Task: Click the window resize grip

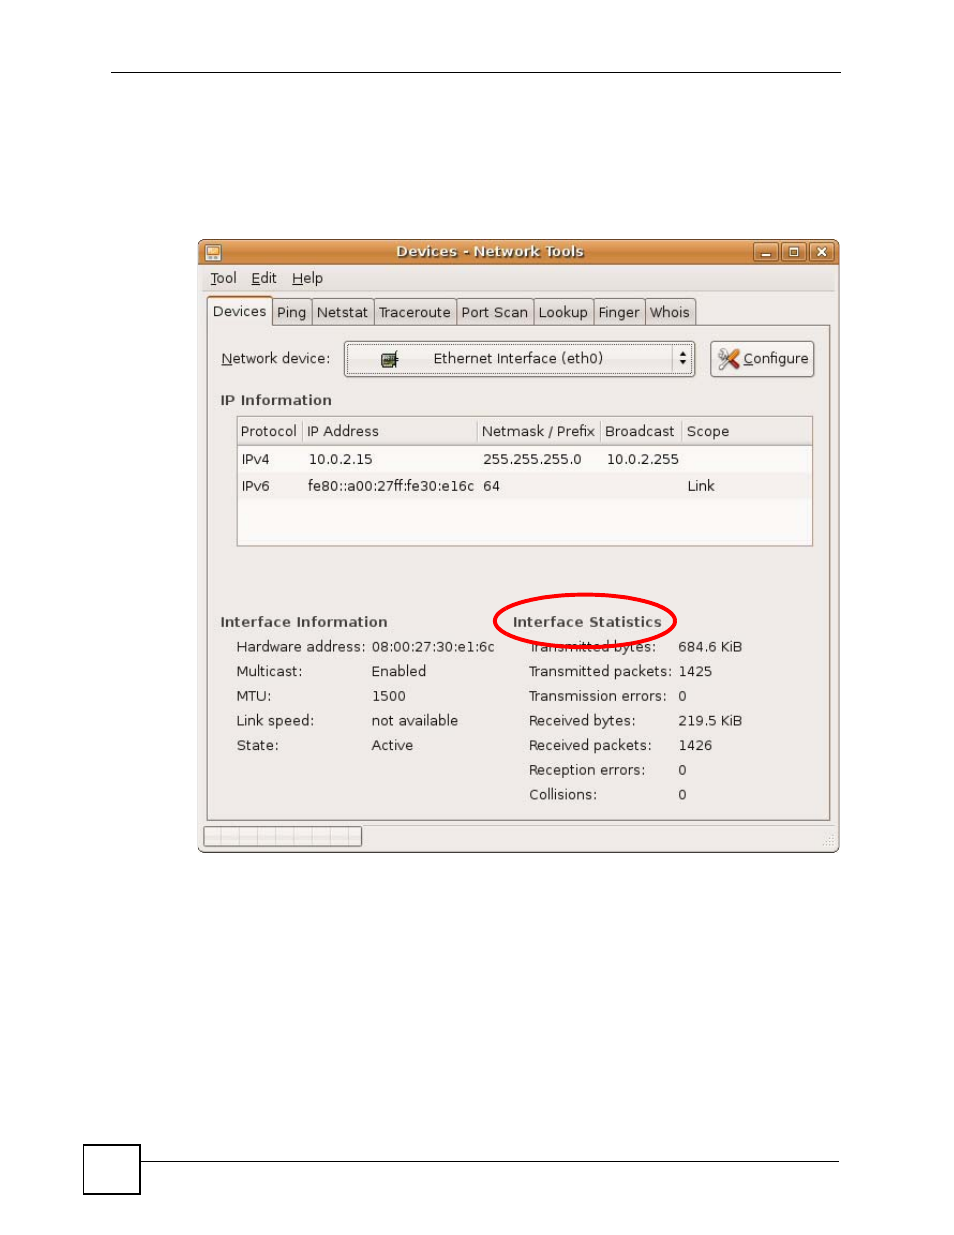Action: [828, 841]
